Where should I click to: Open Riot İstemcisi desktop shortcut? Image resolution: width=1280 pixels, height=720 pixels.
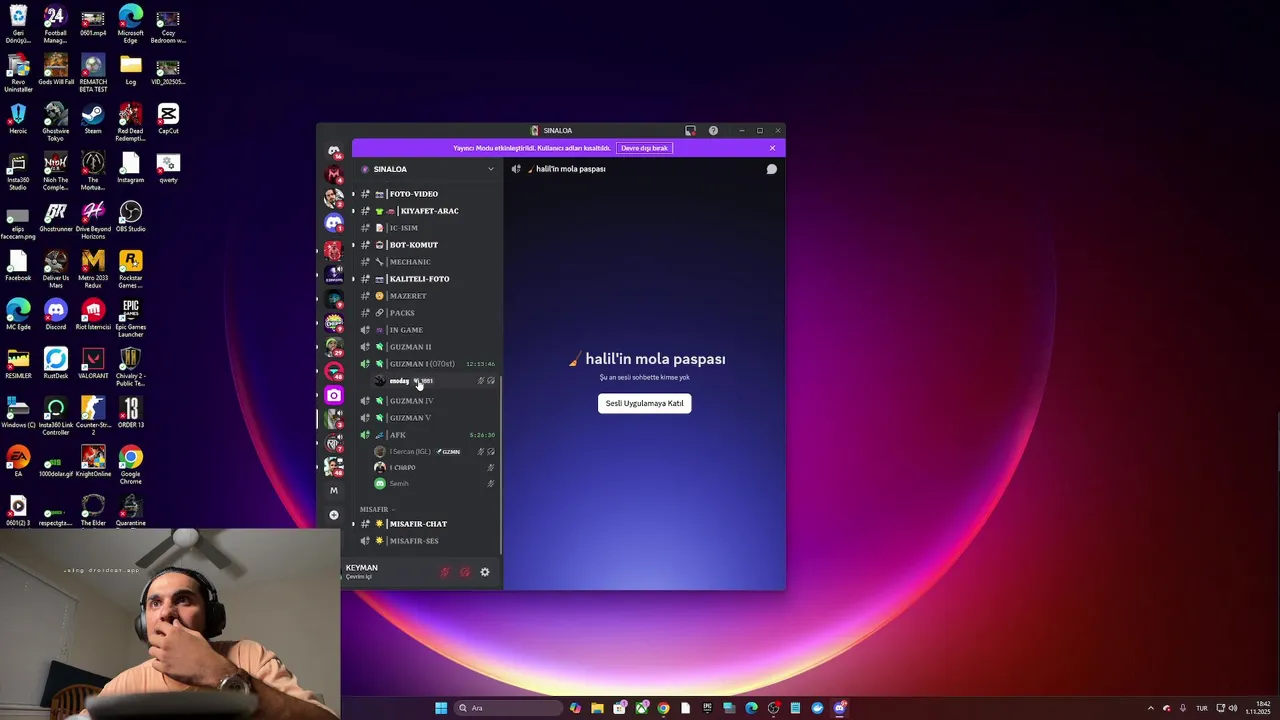[93, 316]
